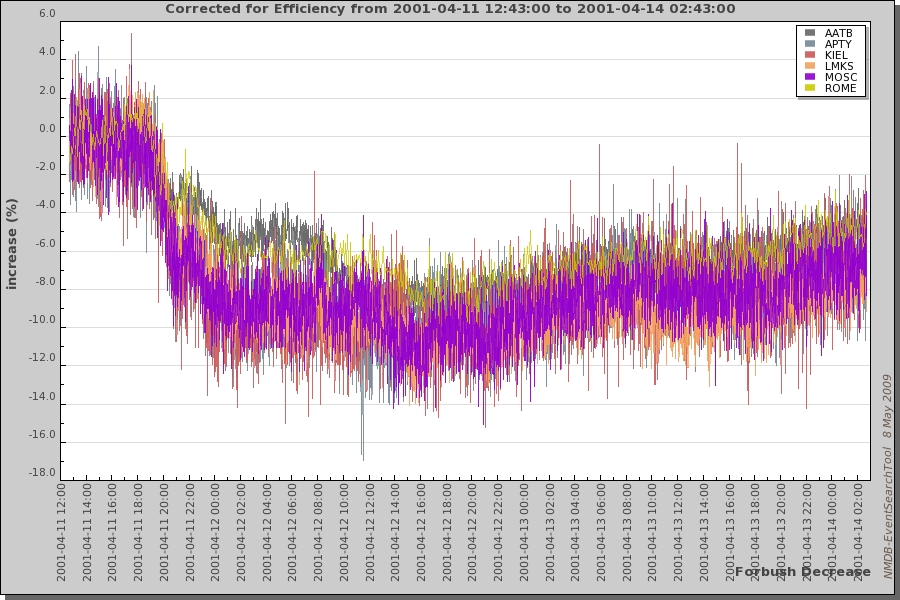Click the '2001-04-12 22:00' x-axis label
The height and width of the screenshot is (600, 900).
coord(498,532)
